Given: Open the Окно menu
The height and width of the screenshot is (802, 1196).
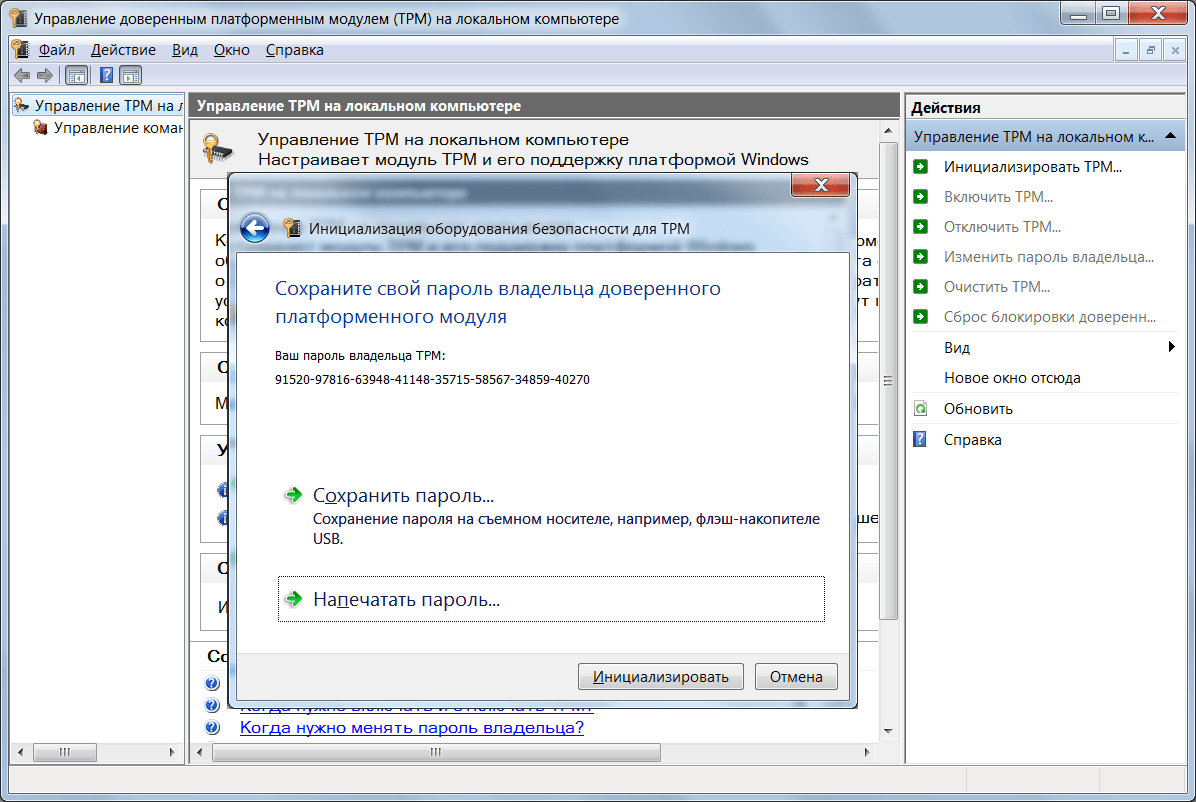Looking at the screenshot, I should coord(231,50).
